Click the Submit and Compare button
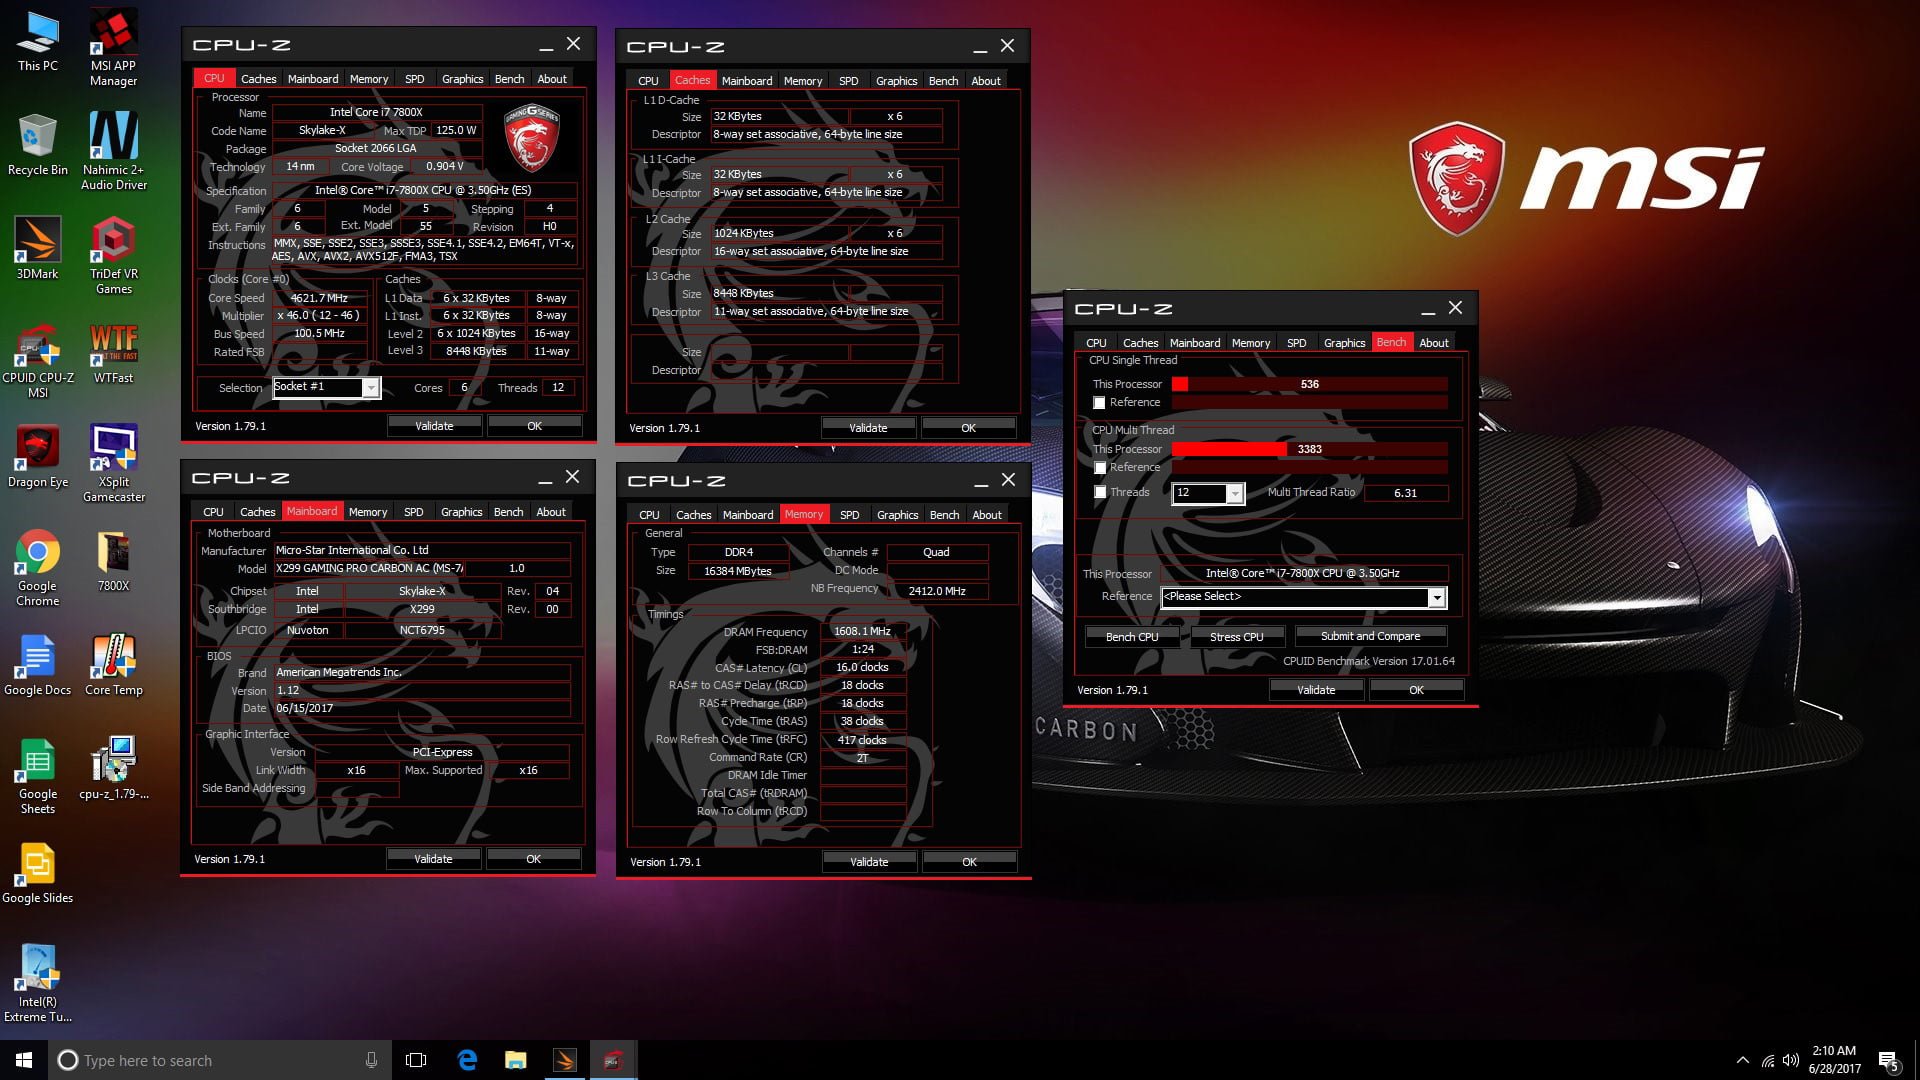Viewport: 1920px width, 1080px height. [x=1370, y=636]
